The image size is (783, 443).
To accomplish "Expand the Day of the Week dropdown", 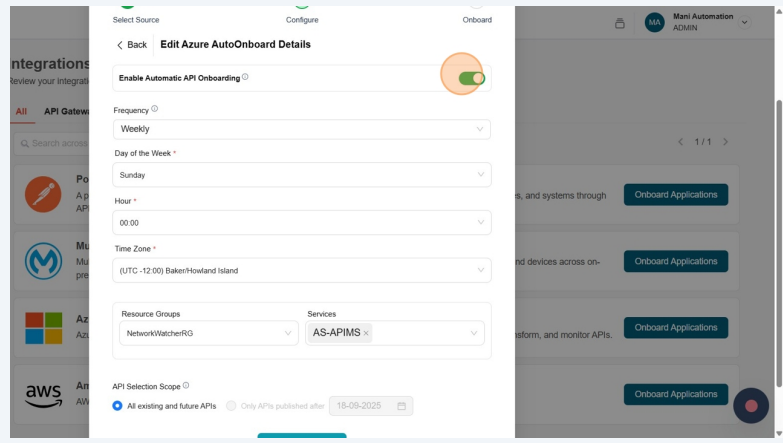I will tap(302, 175).
